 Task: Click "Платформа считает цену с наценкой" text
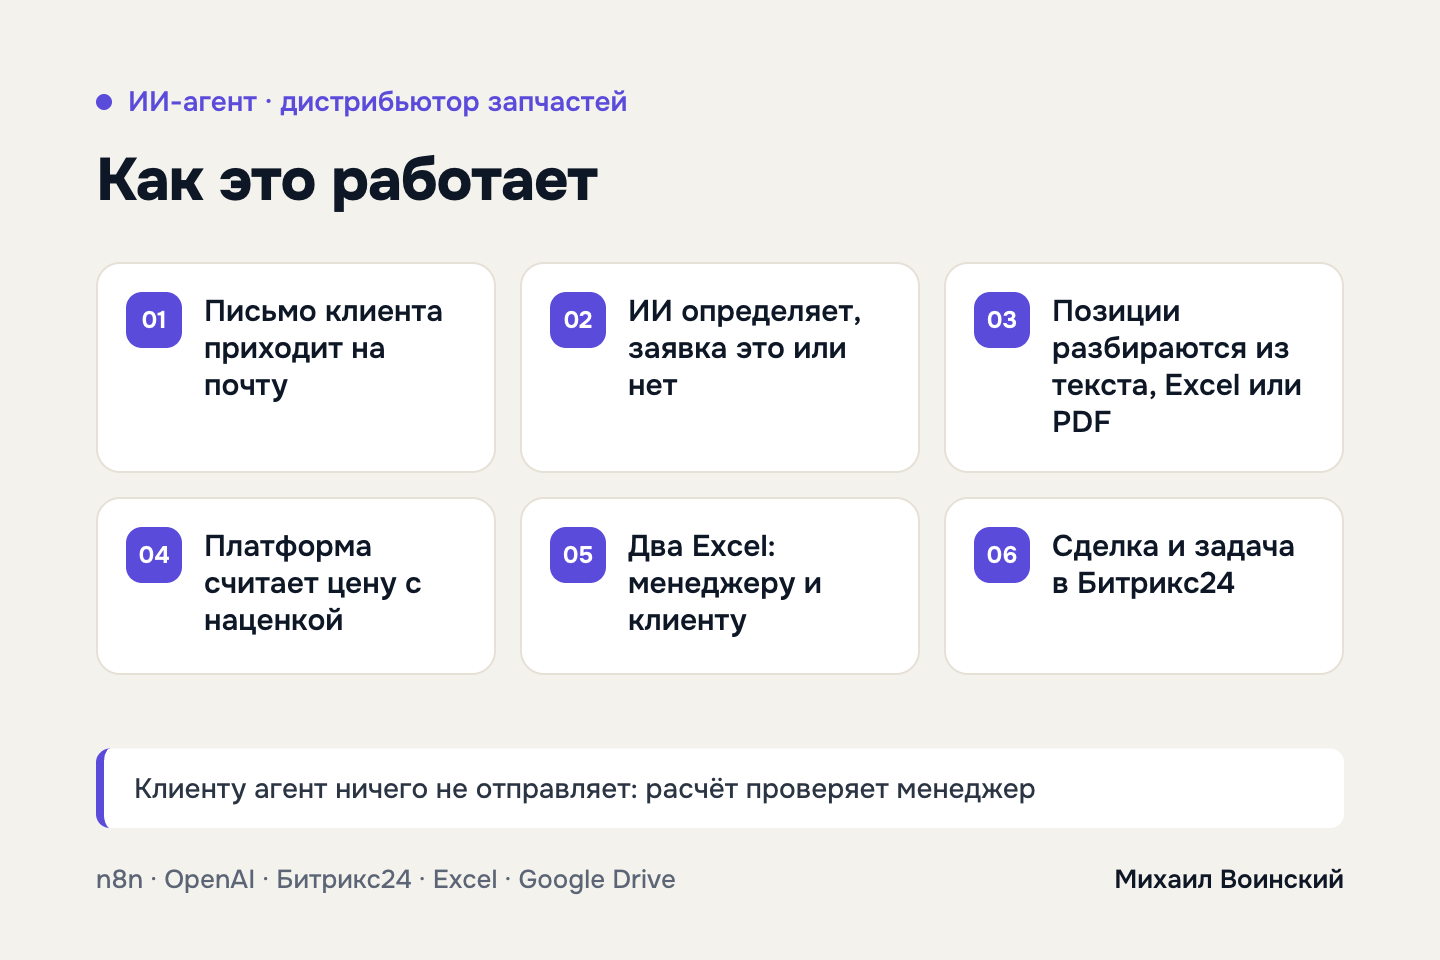(312, 583)
